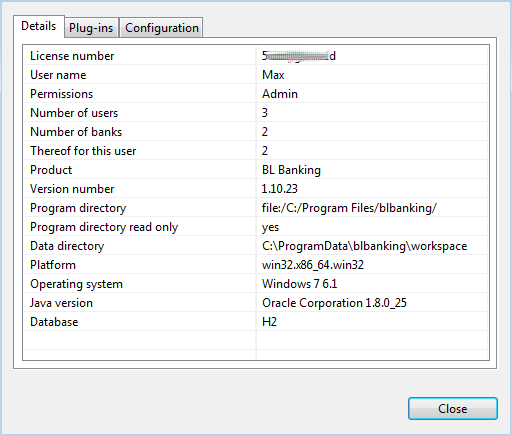The image size is (512, 436).
Task: Select the Admin value
Action: point(280,94)
